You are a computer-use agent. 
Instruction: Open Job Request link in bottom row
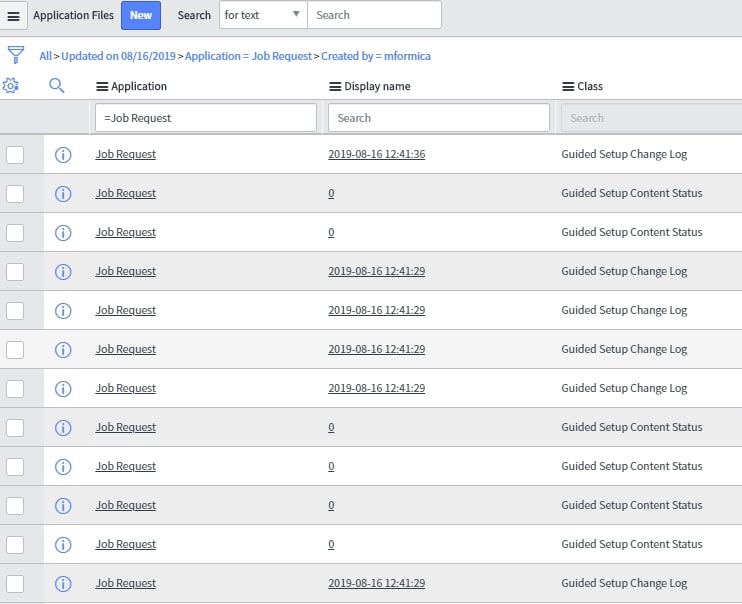click(x=125, y=583)
